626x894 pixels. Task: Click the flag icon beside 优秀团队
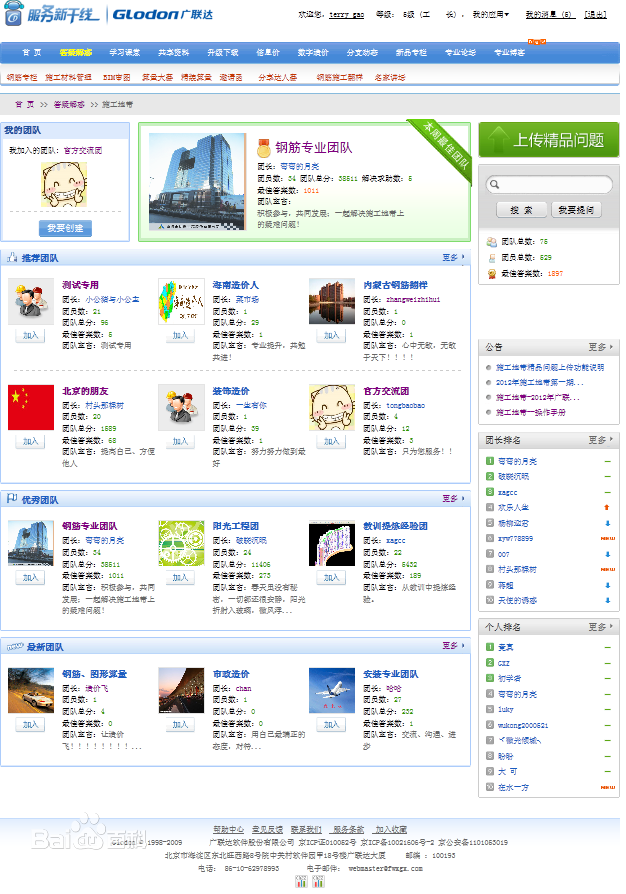(12, 499)
